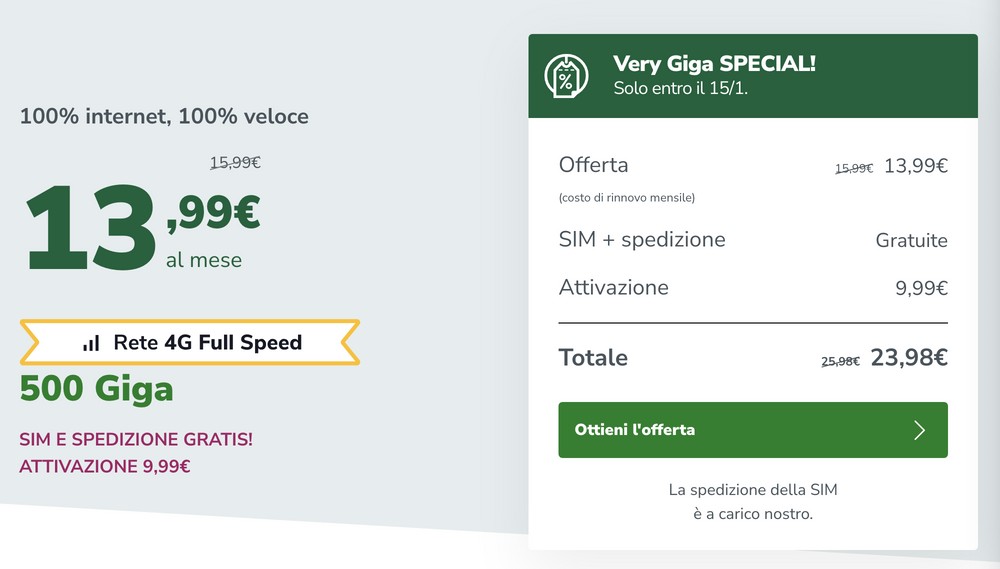The width and height of the screenshot is (1000, 569).
Task: Click the Solo entro il 15/1 text
Action: (680, 88)
